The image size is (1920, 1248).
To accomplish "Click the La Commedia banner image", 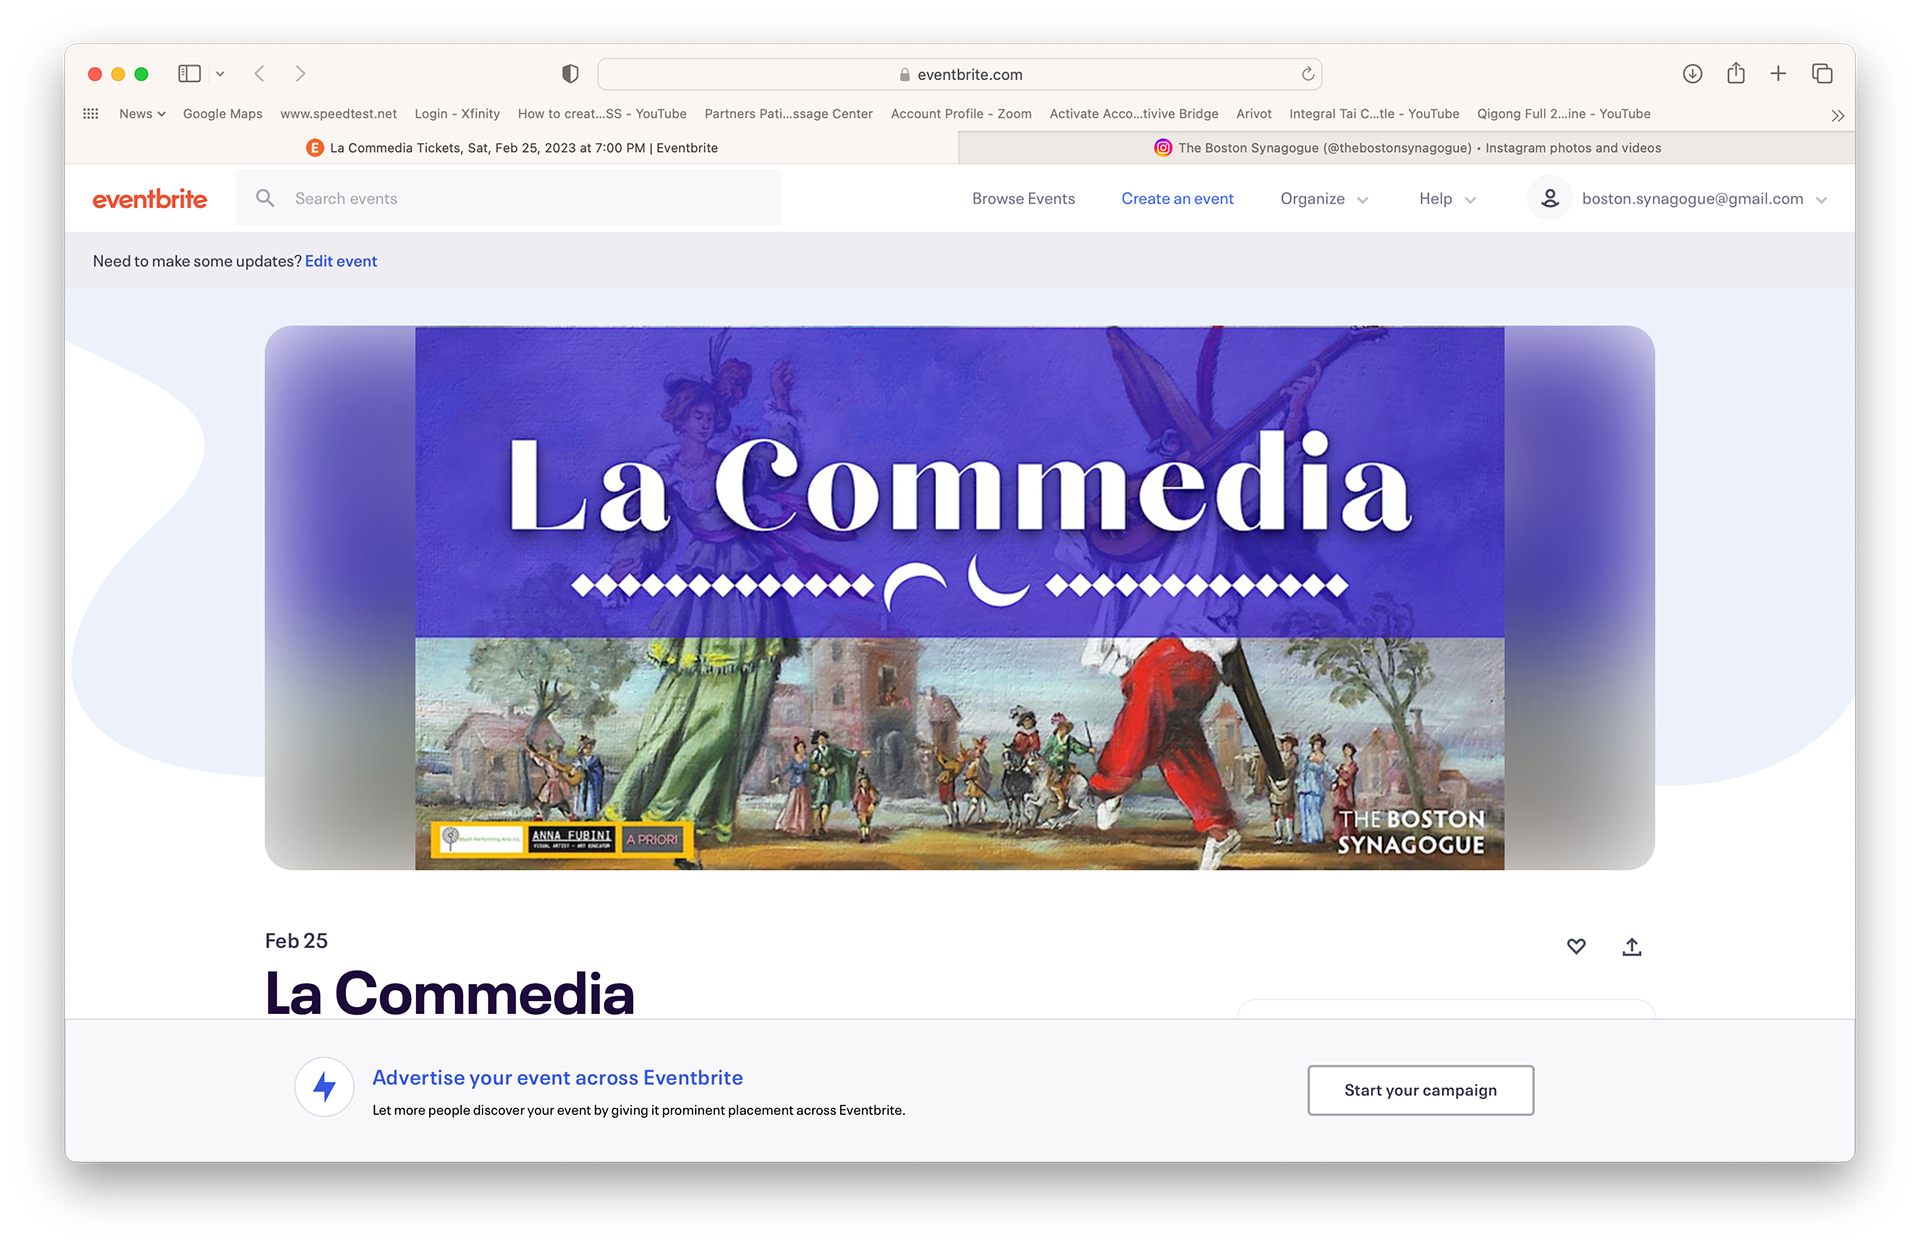I will pos(959,598).
